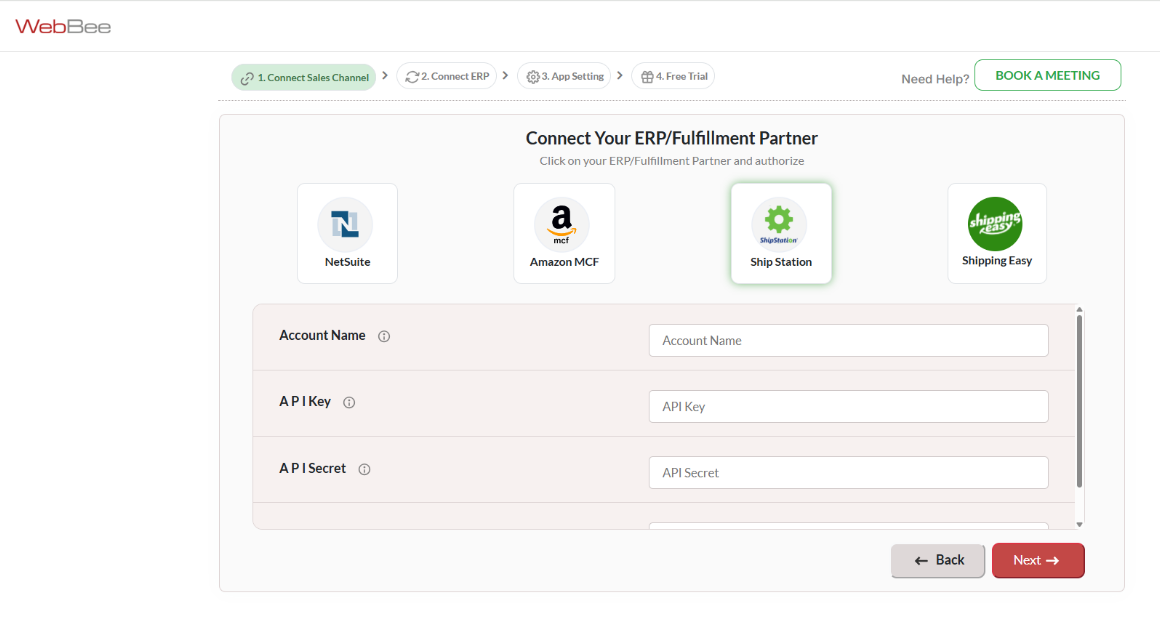Go to step 4 Free Trial

click(673, 76)
